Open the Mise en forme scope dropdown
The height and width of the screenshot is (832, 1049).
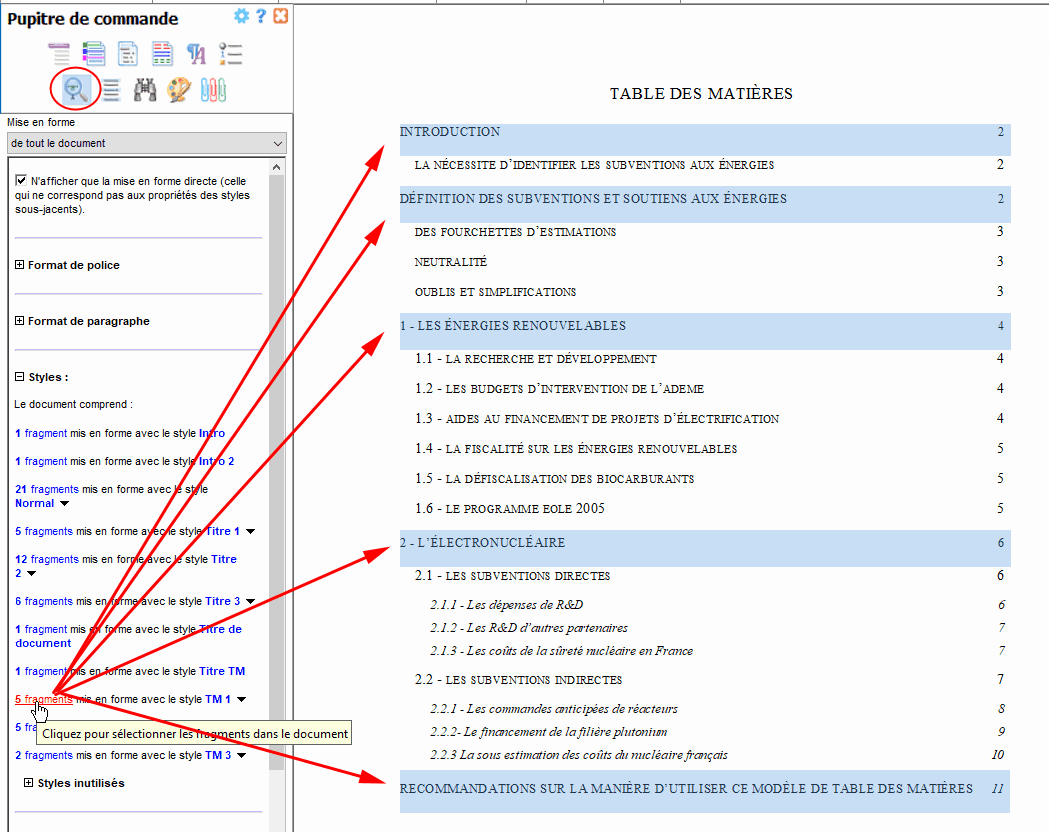[147, 143]
